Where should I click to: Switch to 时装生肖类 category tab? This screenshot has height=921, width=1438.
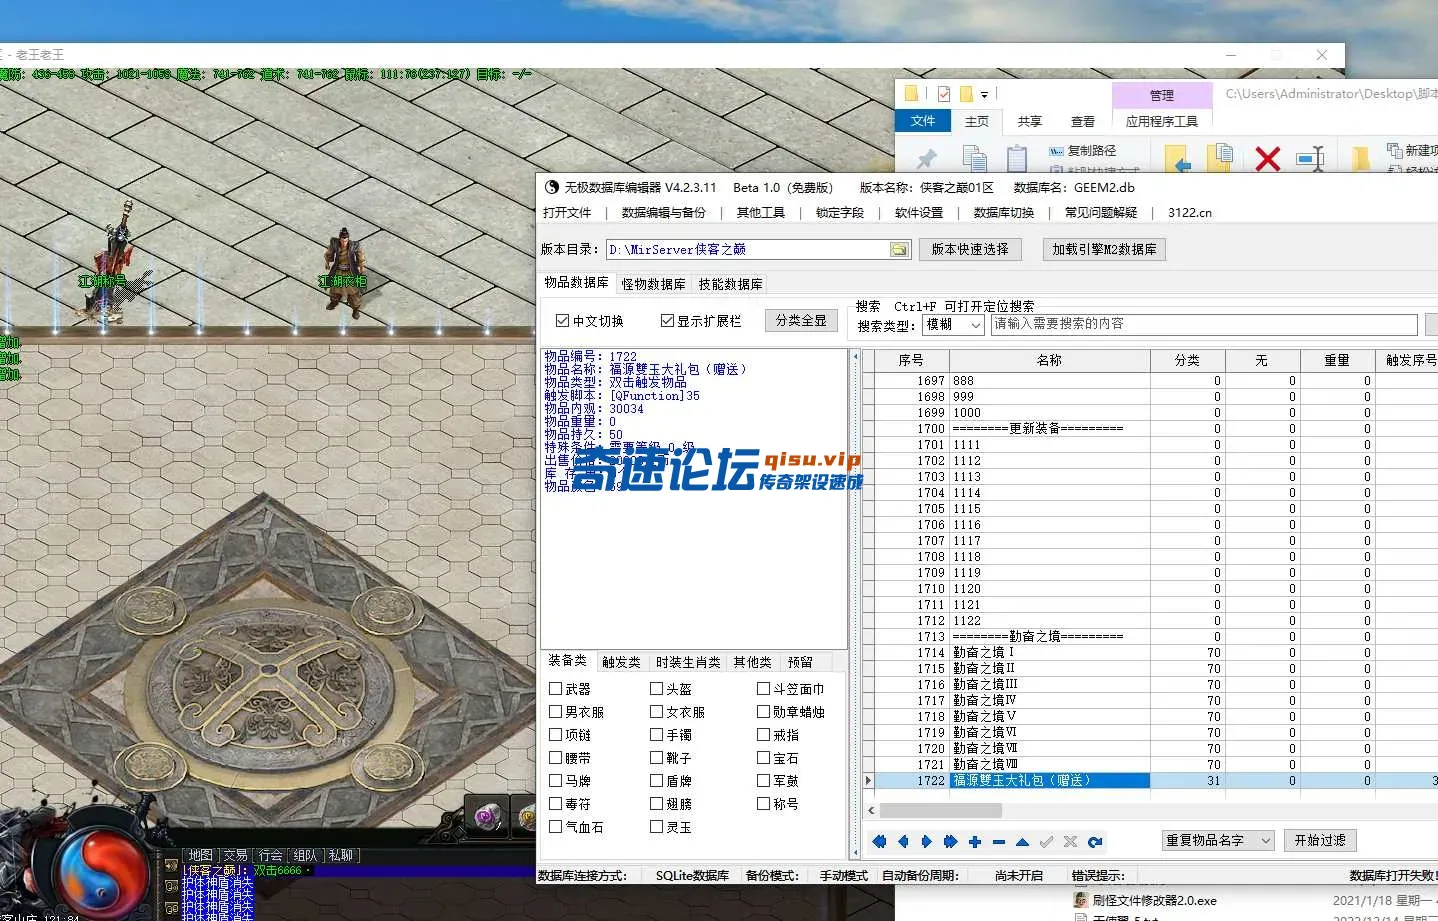688,662
